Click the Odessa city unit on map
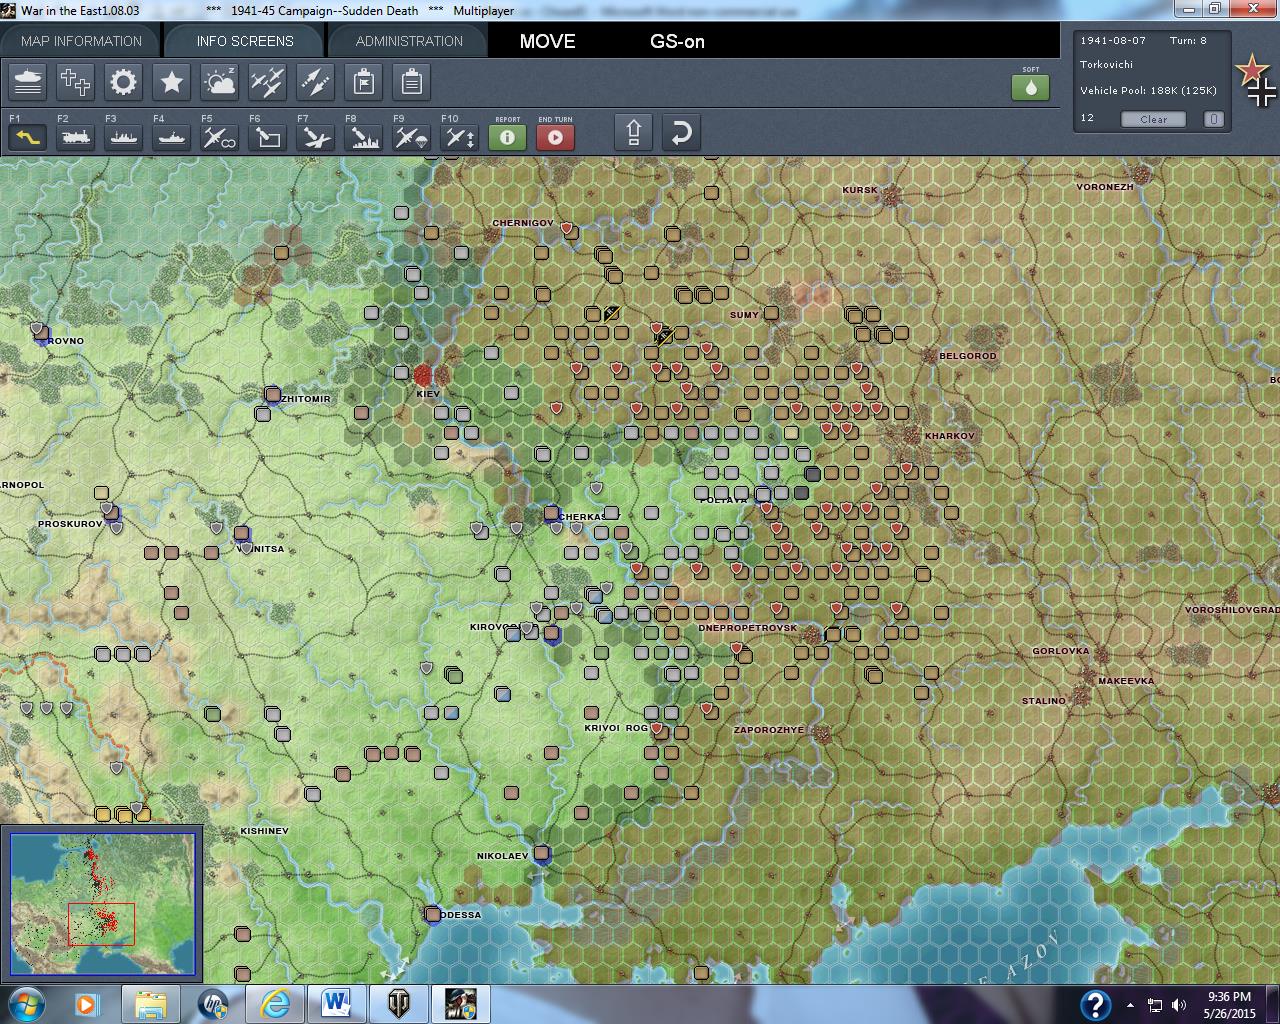This screenshot has width=1280, height=1024. pyautogui.click(x=432, y=915)
